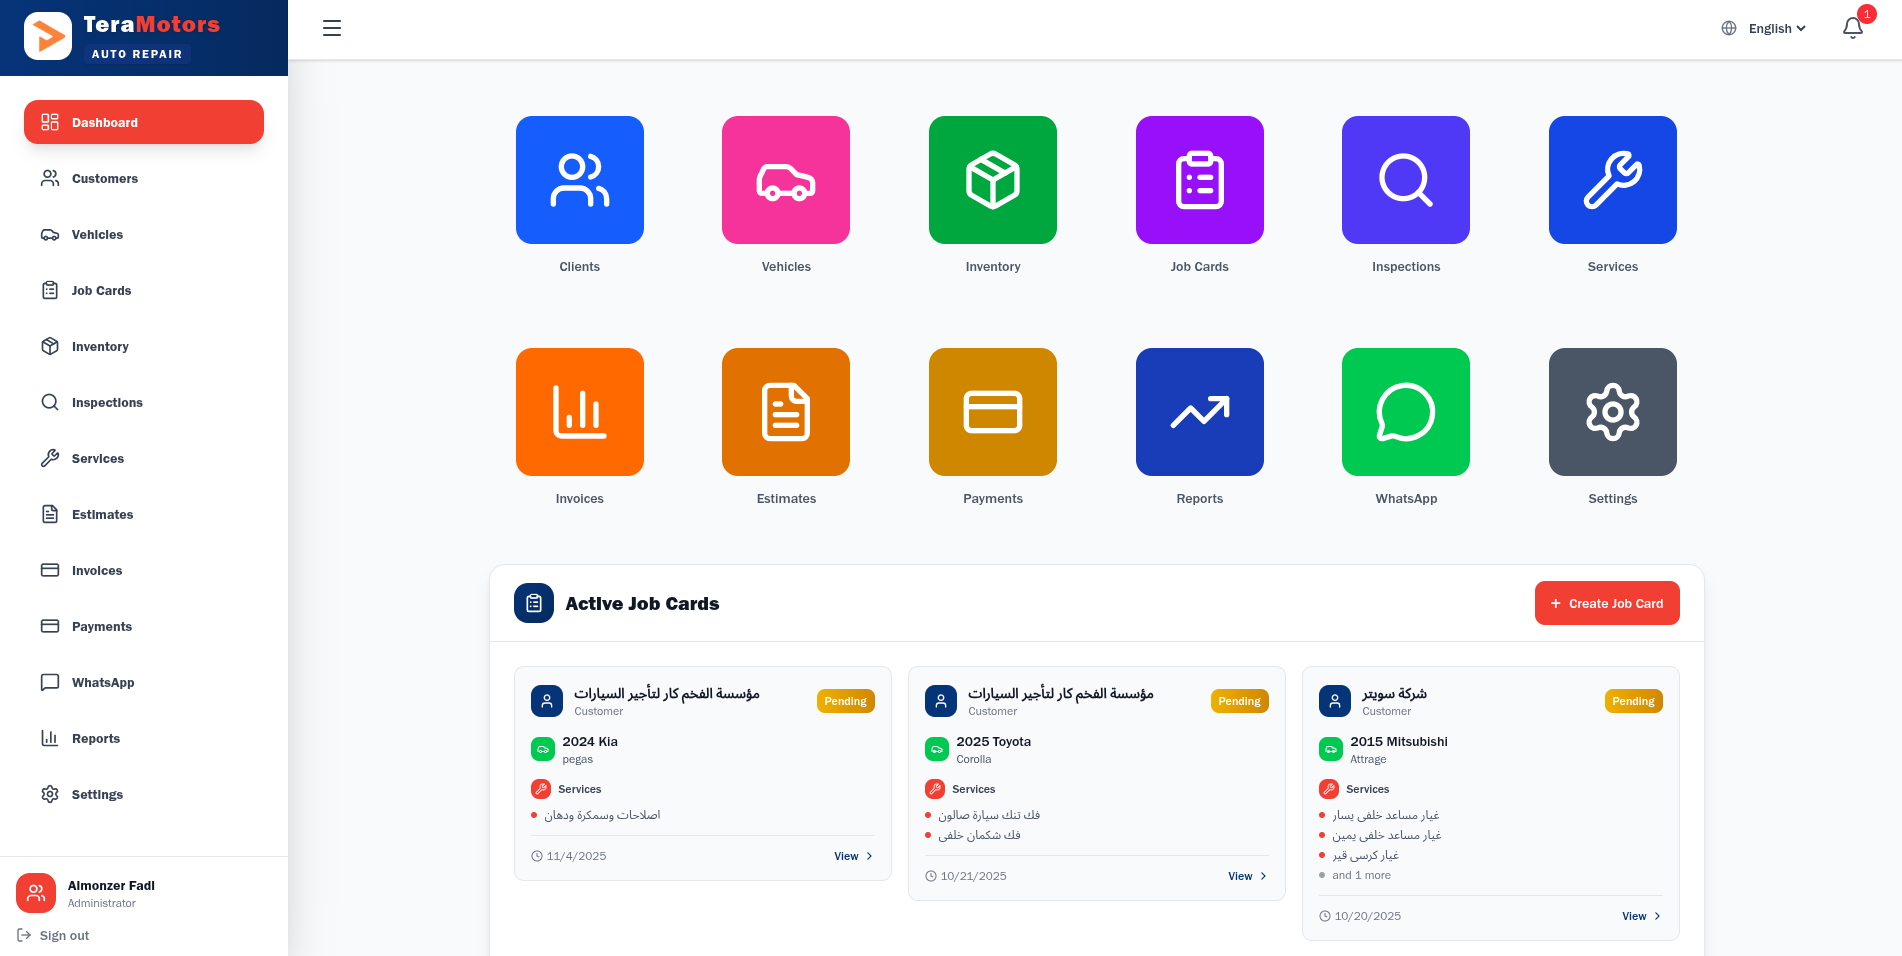Open the Payments card icon

[992, 411]
